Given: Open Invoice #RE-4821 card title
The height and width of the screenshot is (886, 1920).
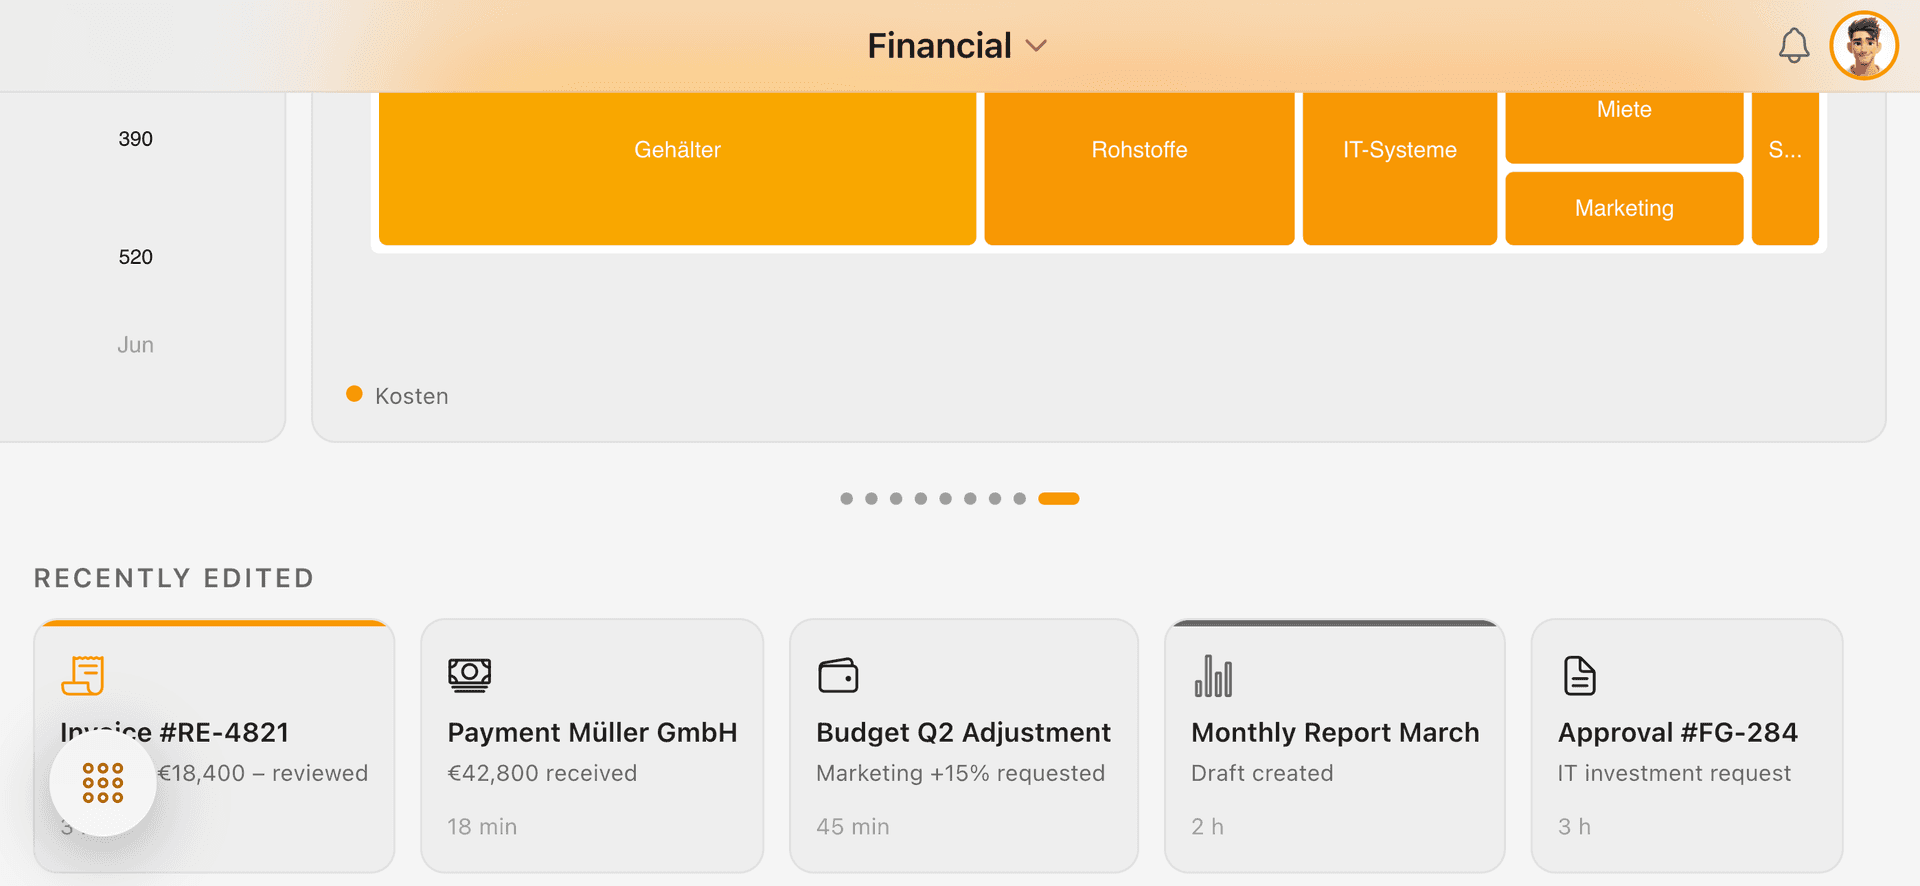Looking at the screenshot, I should pyautogui.click(x=174, y=732).
